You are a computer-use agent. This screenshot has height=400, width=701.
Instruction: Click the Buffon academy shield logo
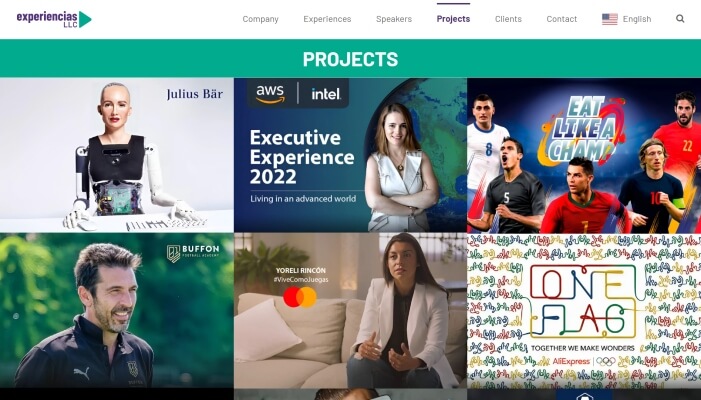pos(173,253)
